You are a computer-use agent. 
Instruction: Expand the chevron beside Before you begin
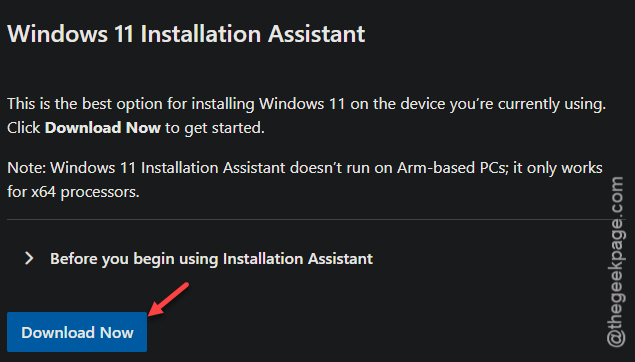29,258
